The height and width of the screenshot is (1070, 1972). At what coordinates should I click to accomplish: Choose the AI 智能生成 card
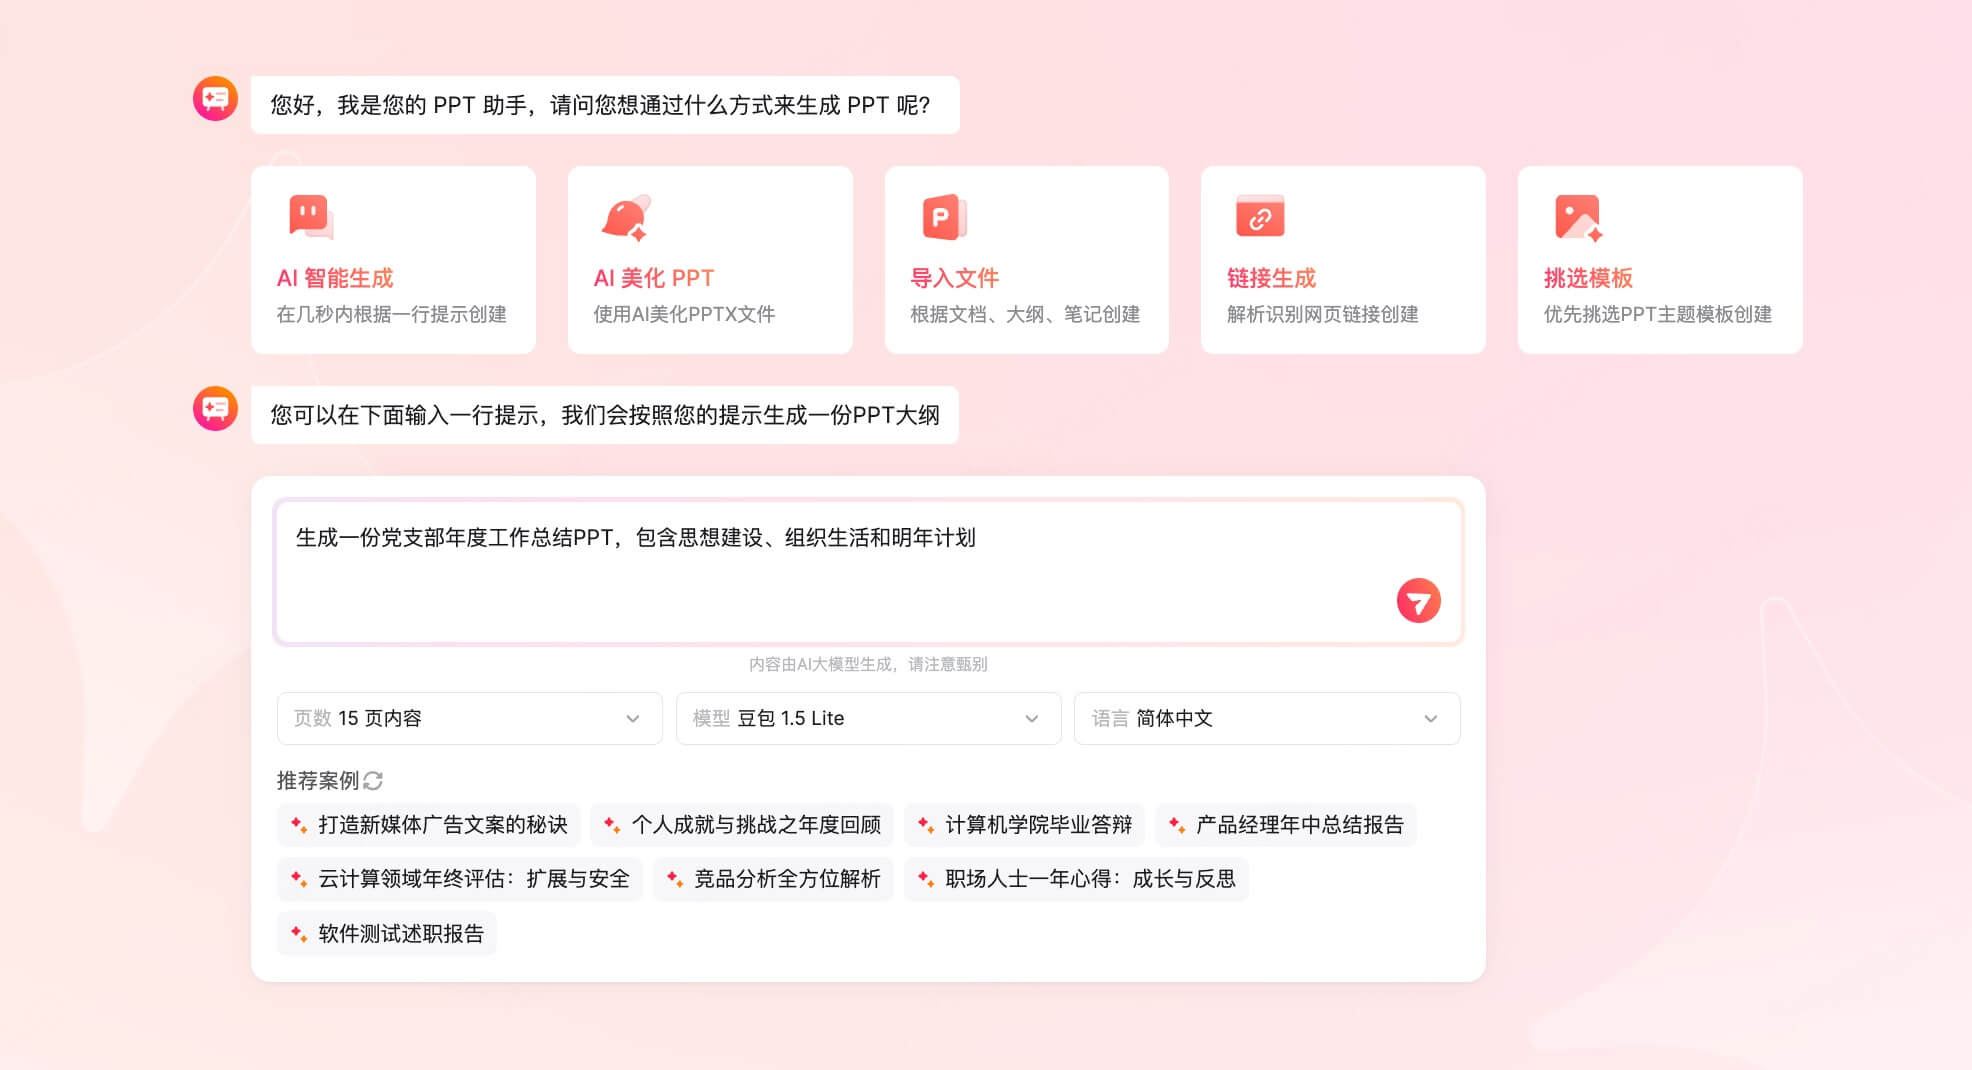pyautogui.click(x=394, y=259)
